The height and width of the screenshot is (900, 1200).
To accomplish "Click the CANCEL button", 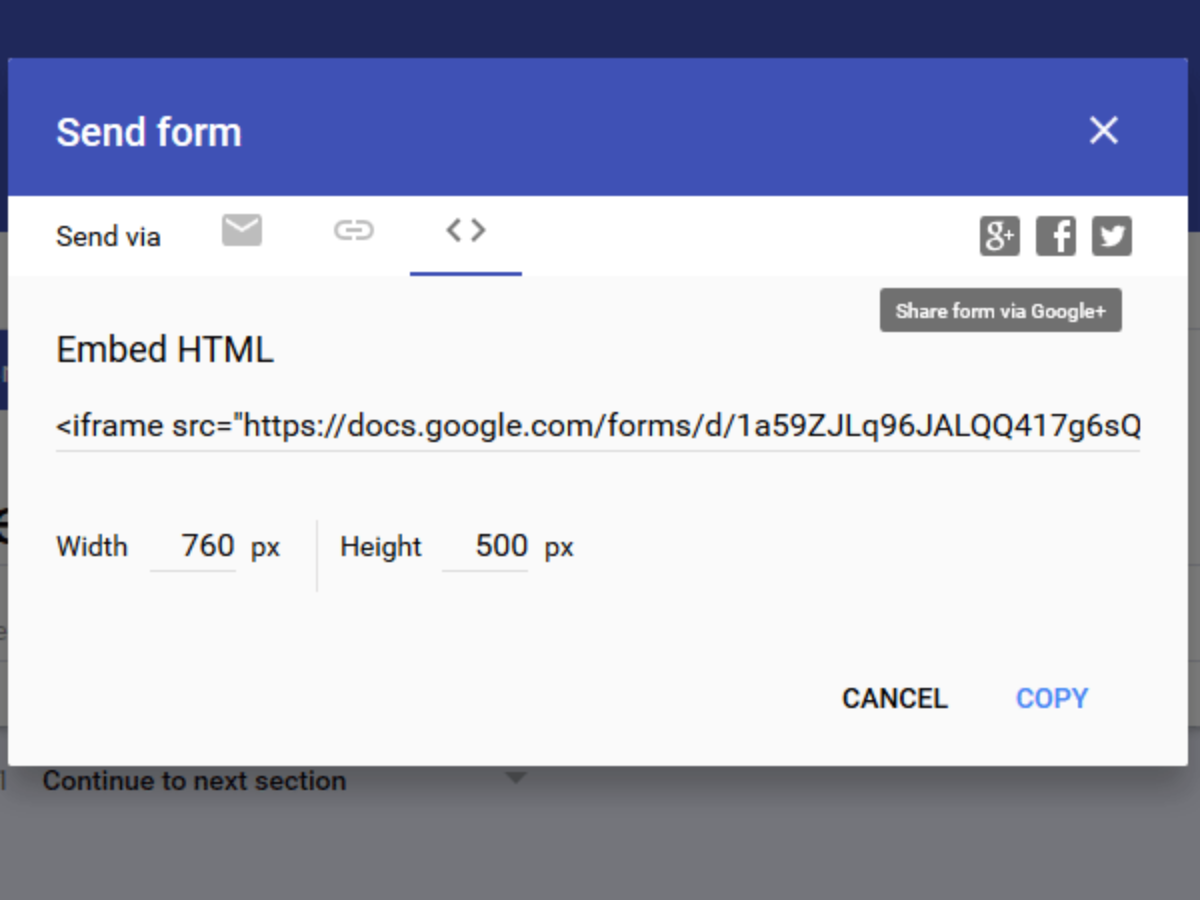I will pyautogui.click(x=895, y=698).
